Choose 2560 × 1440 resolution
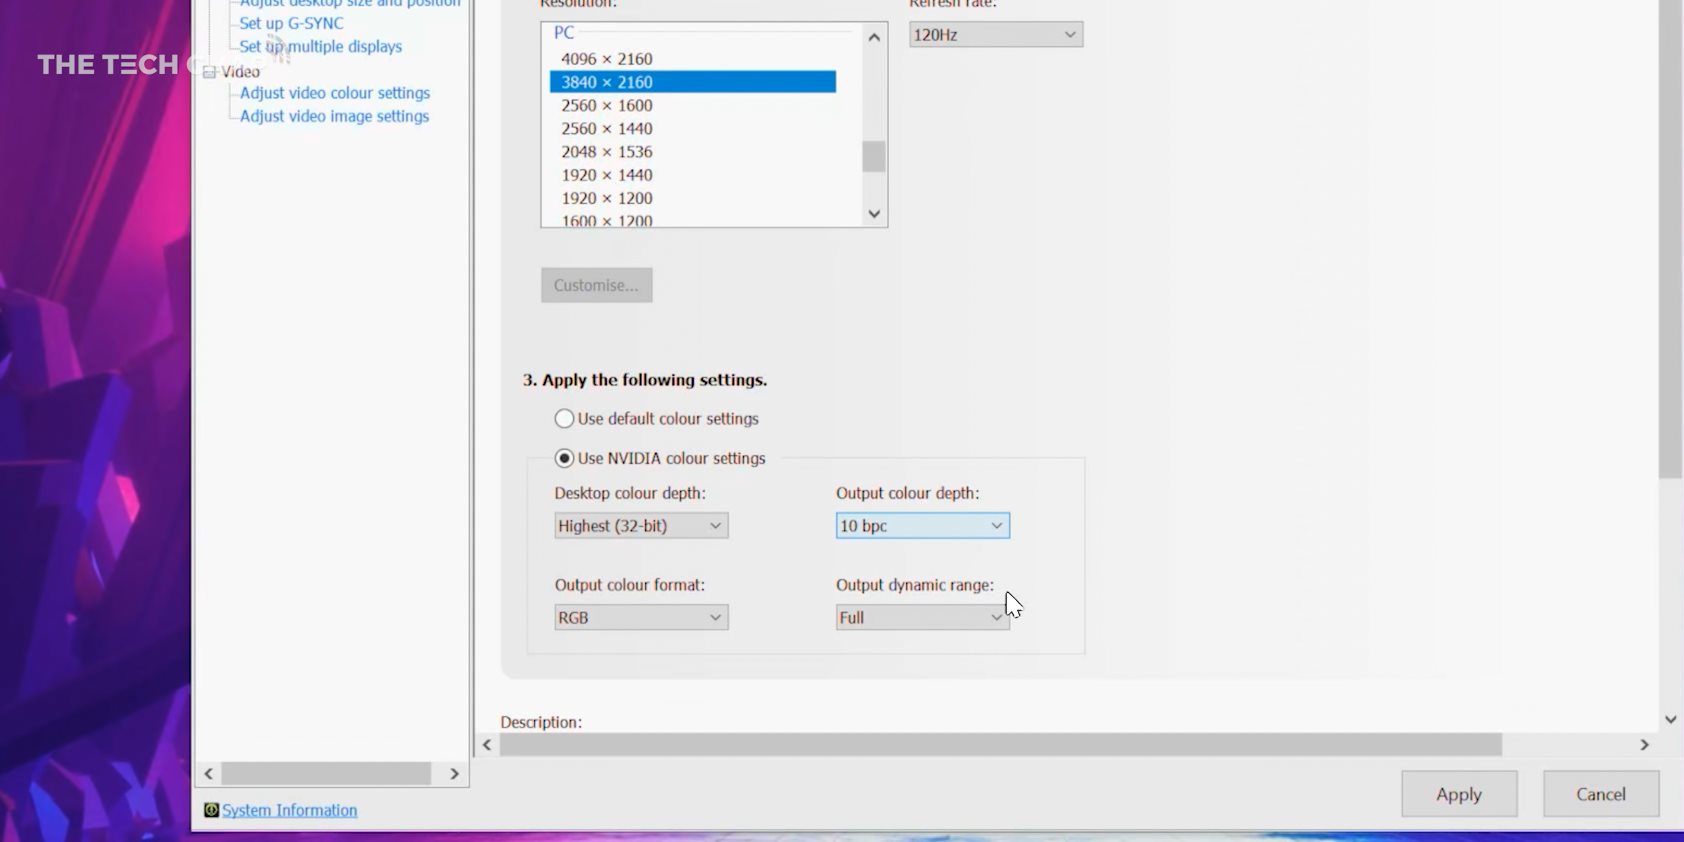Screen dimensions: 1684x842 pyautogui.click(x=606, y=129)
